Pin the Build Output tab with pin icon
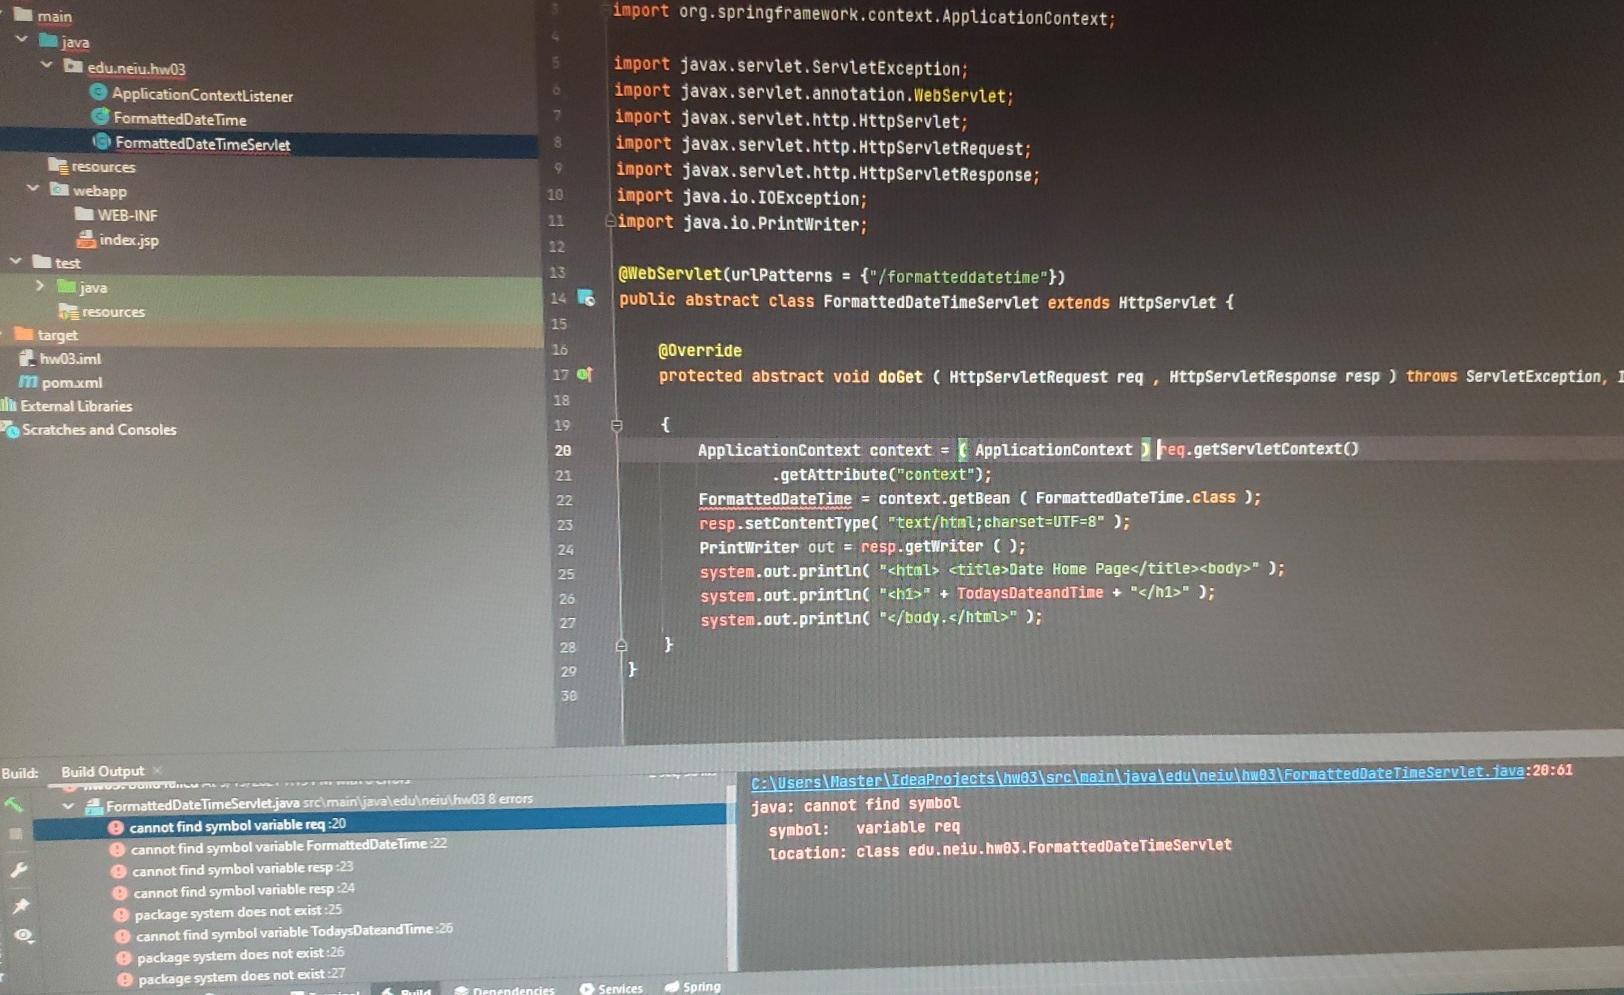The height and width of the screenshot is (995, 1624). coord(20,905)
